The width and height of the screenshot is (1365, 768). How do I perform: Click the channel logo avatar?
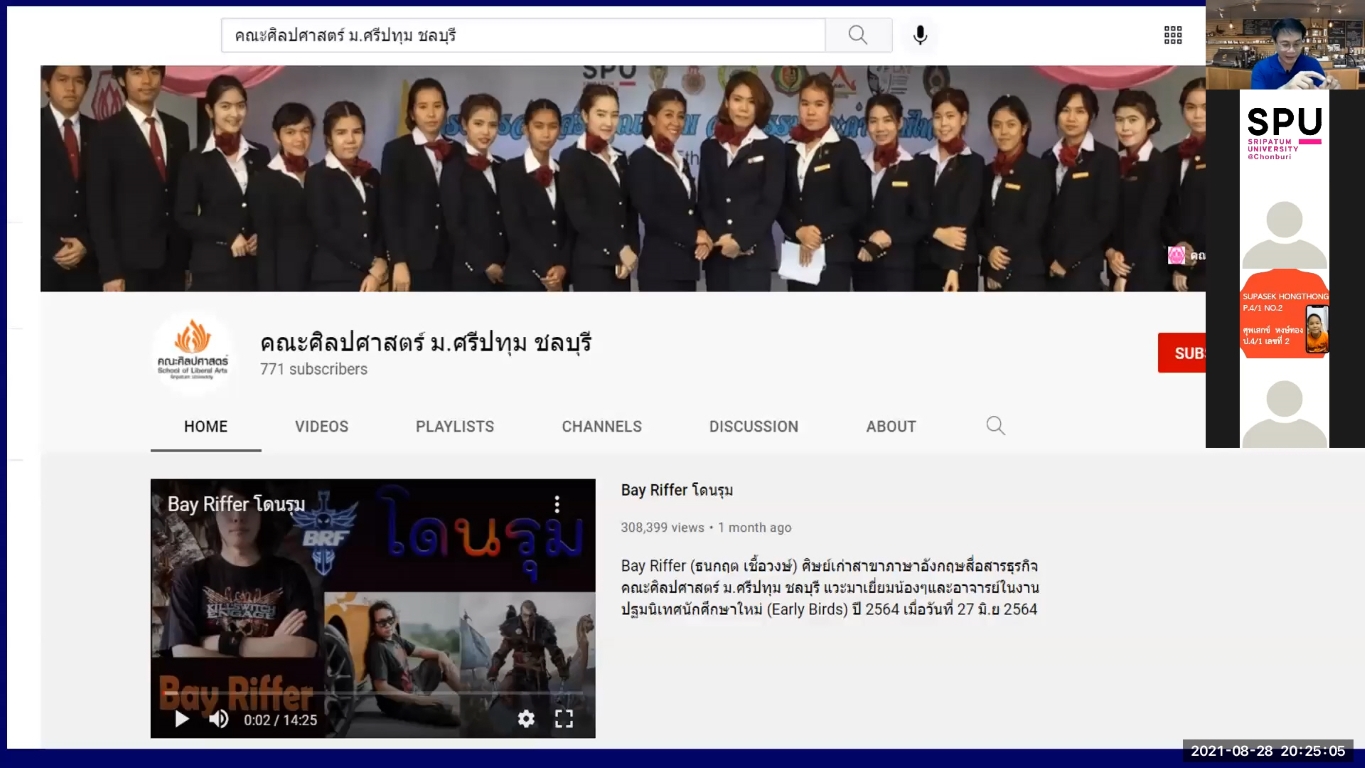pos(192,352)
